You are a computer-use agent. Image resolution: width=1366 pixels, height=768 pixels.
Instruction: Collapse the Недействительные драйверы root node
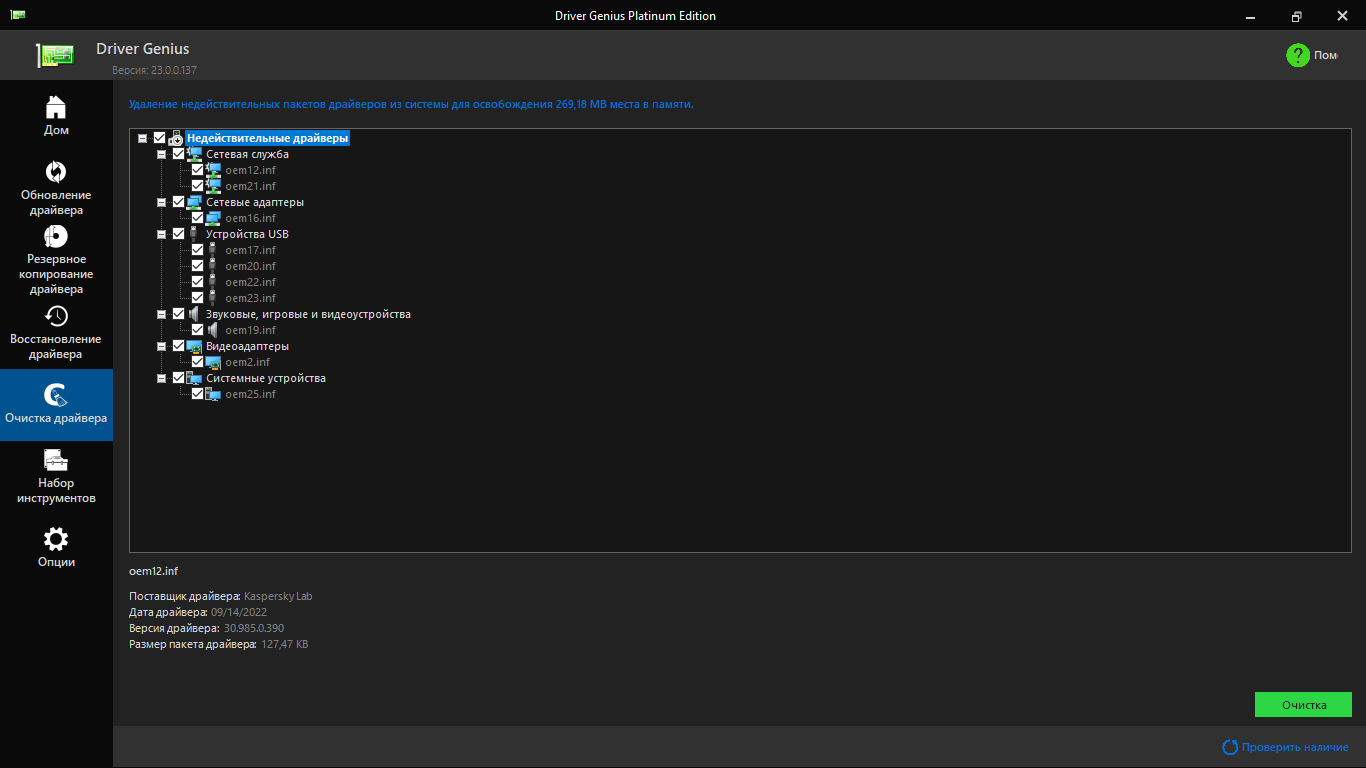142,138
